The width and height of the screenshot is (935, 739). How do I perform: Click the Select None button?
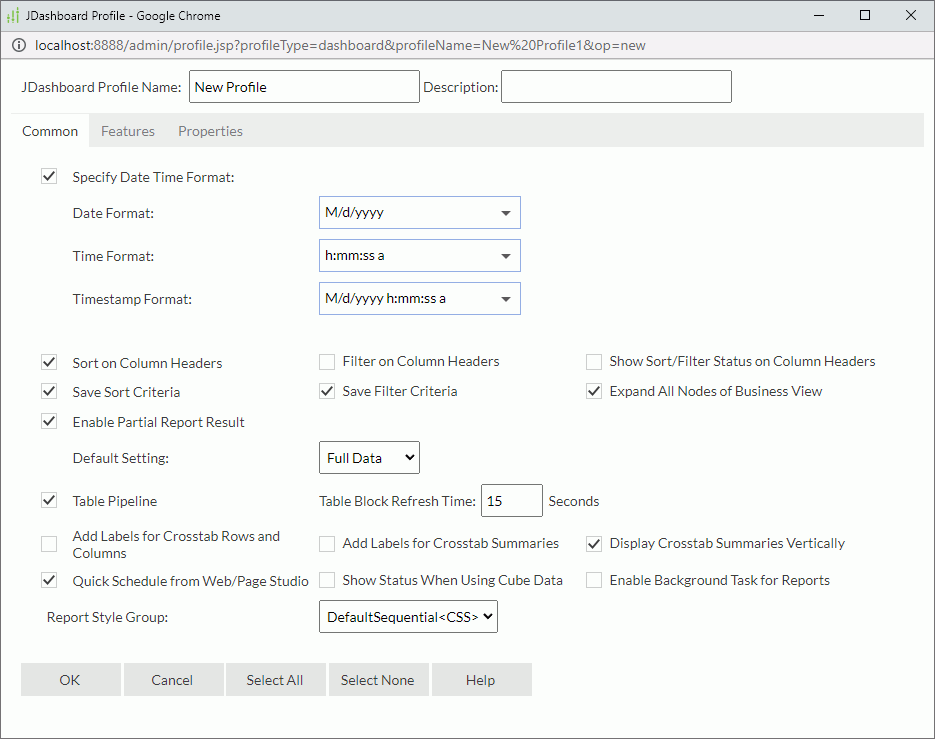(378, 679)
